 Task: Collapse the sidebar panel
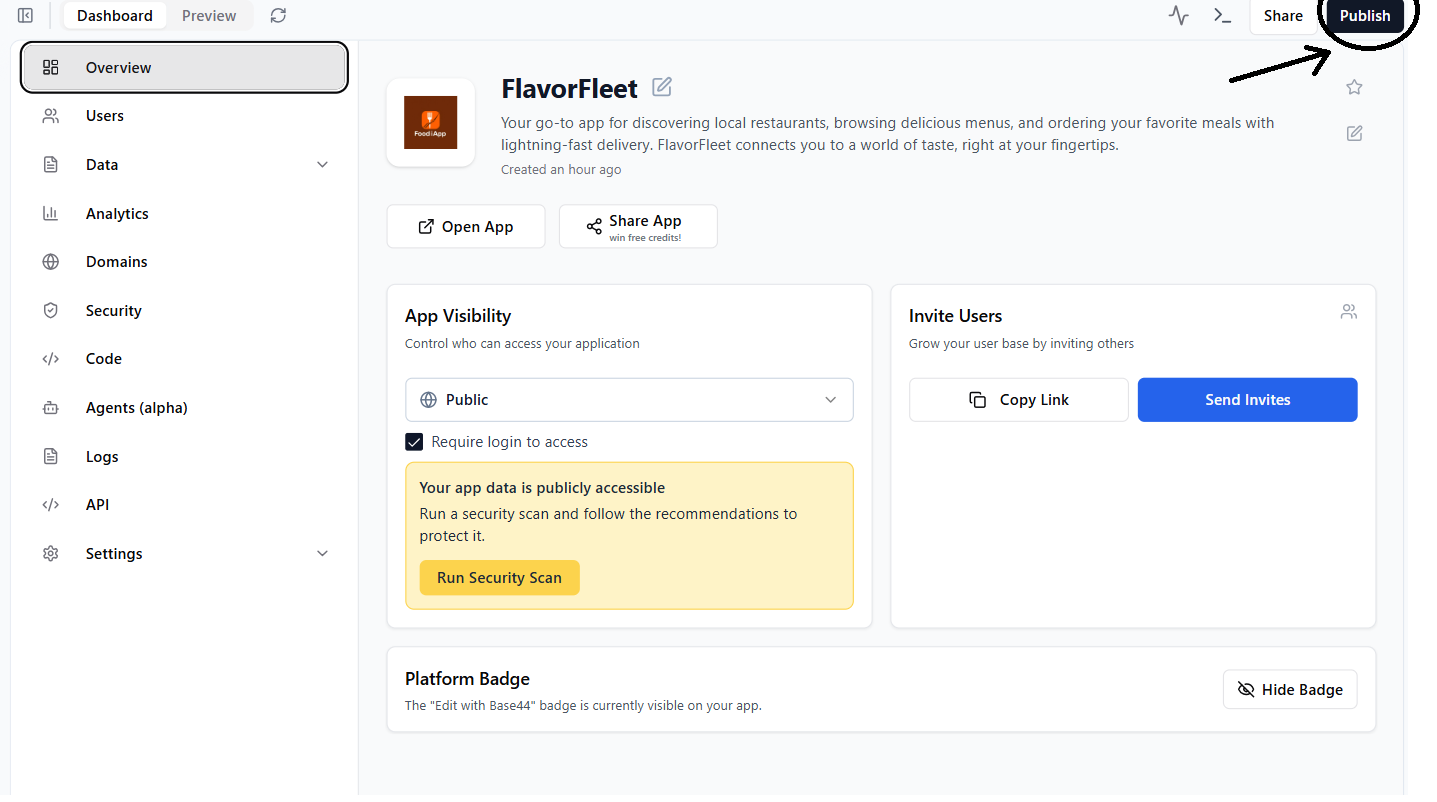[x=25, y=15]
